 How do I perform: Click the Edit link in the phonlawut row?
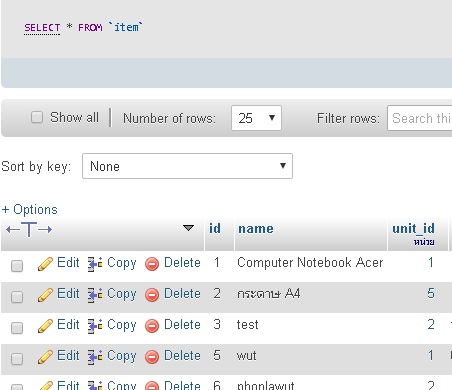[x=68, y=385]
